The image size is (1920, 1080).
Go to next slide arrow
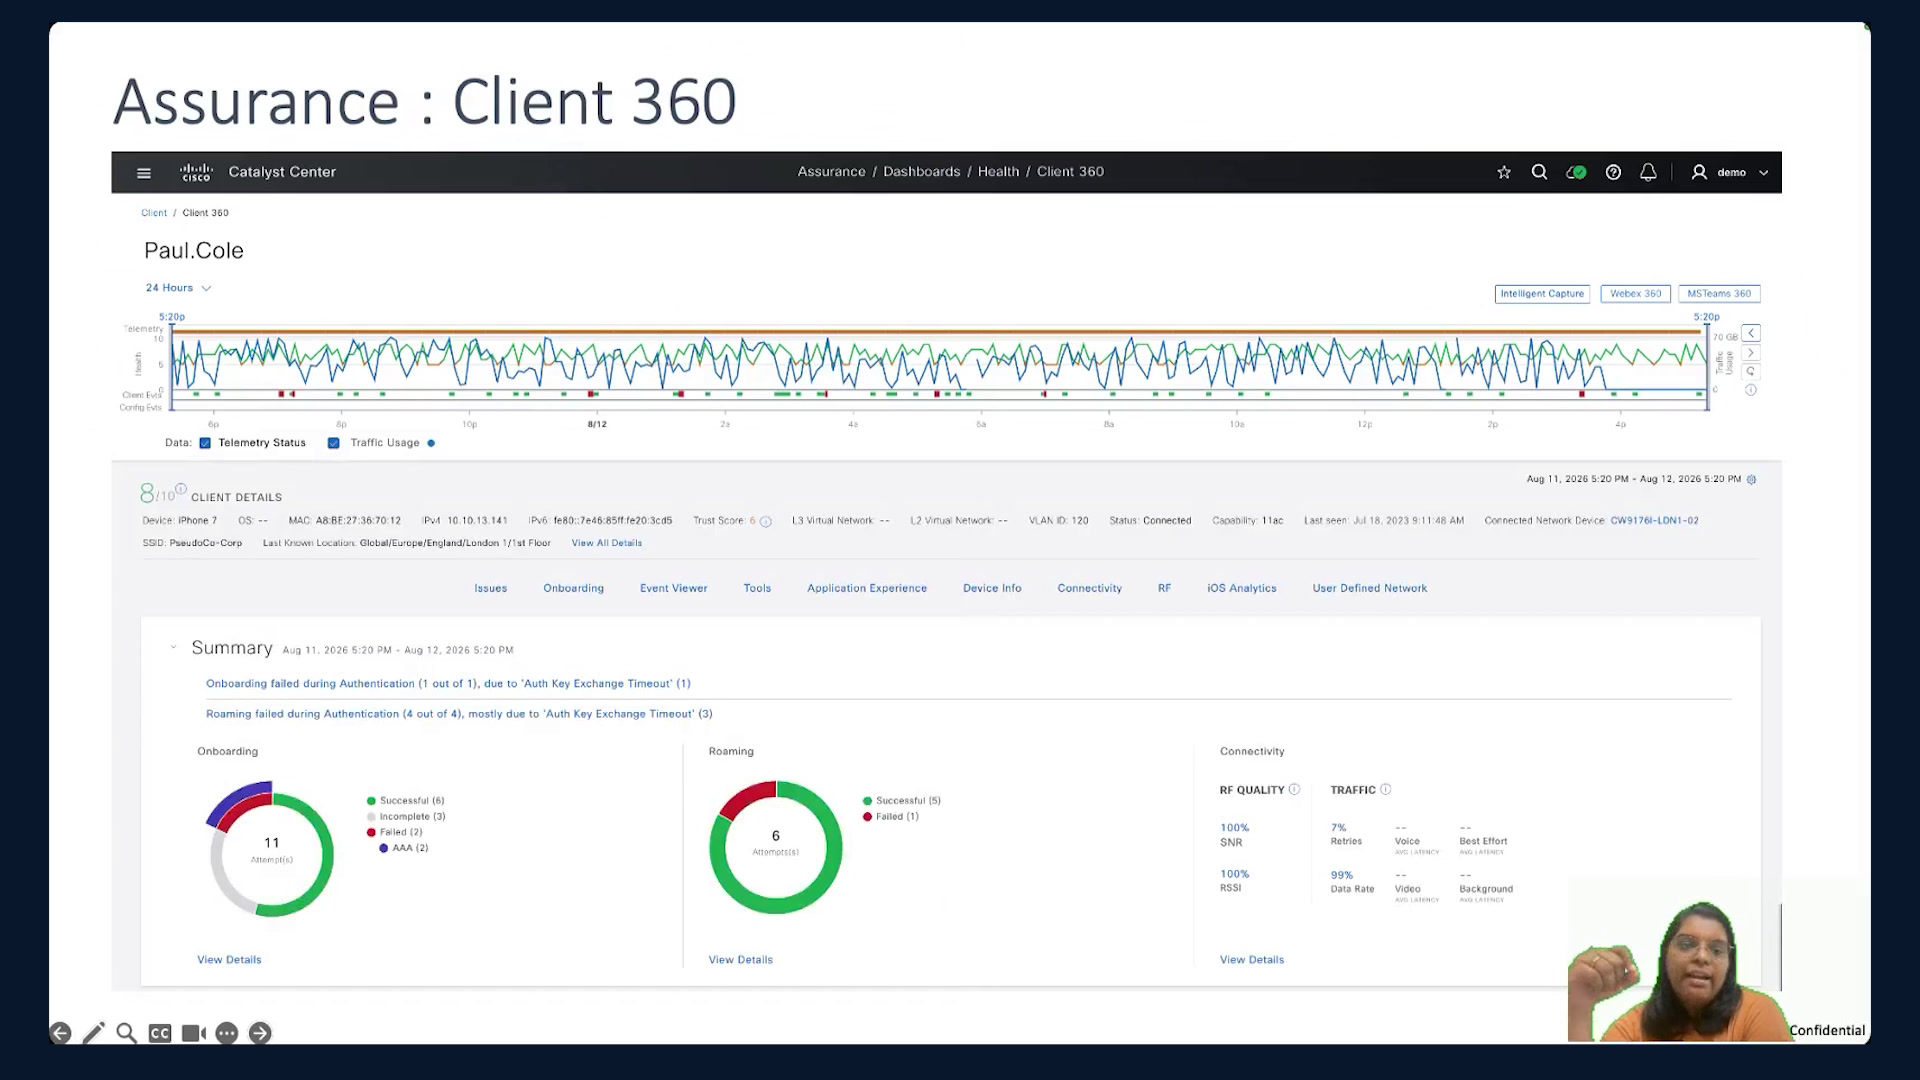point(260,1033)
